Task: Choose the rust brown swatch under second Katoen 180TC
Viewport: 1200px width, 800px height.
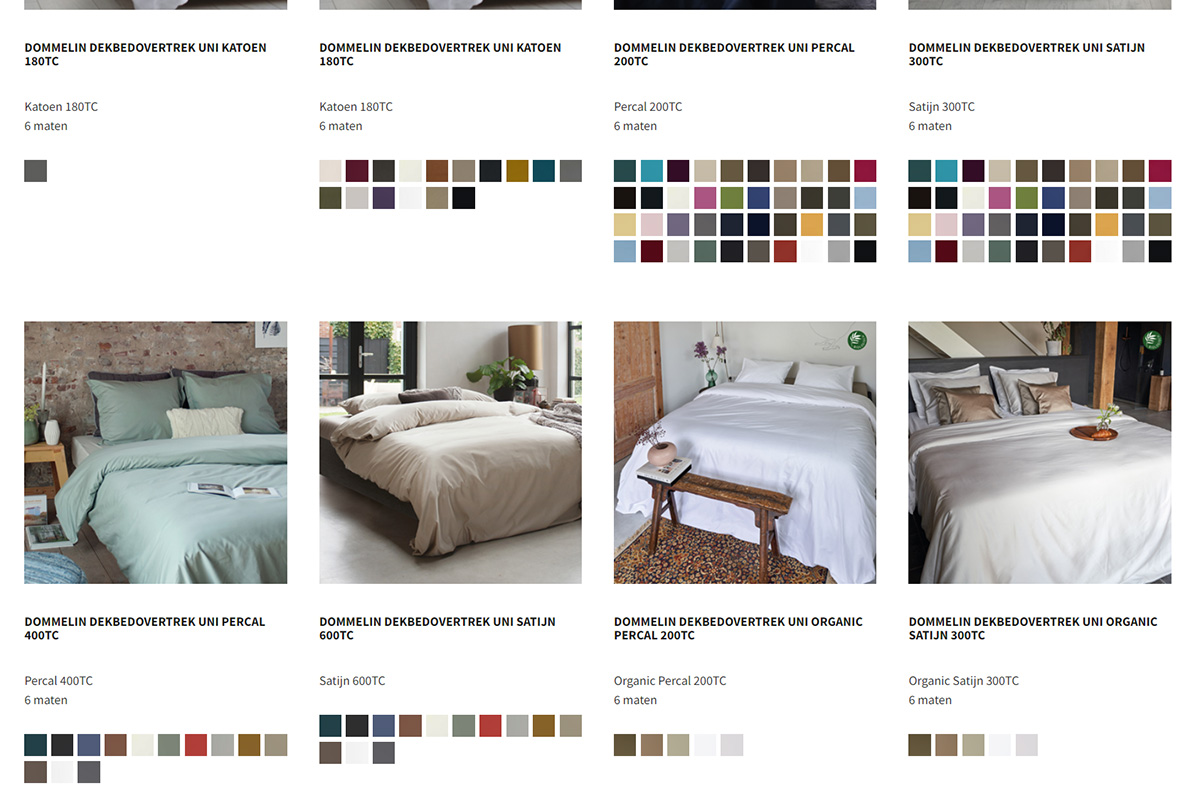Action: pos(437,171)
